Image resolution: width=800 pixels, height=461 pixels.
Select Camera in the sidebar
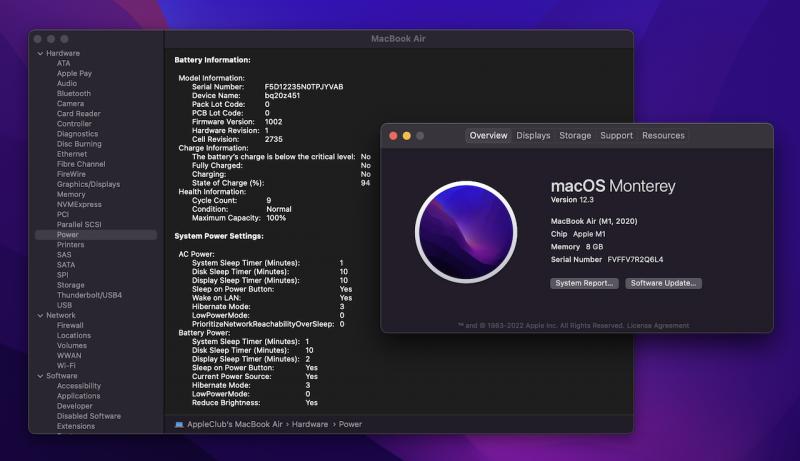(70, 104)
